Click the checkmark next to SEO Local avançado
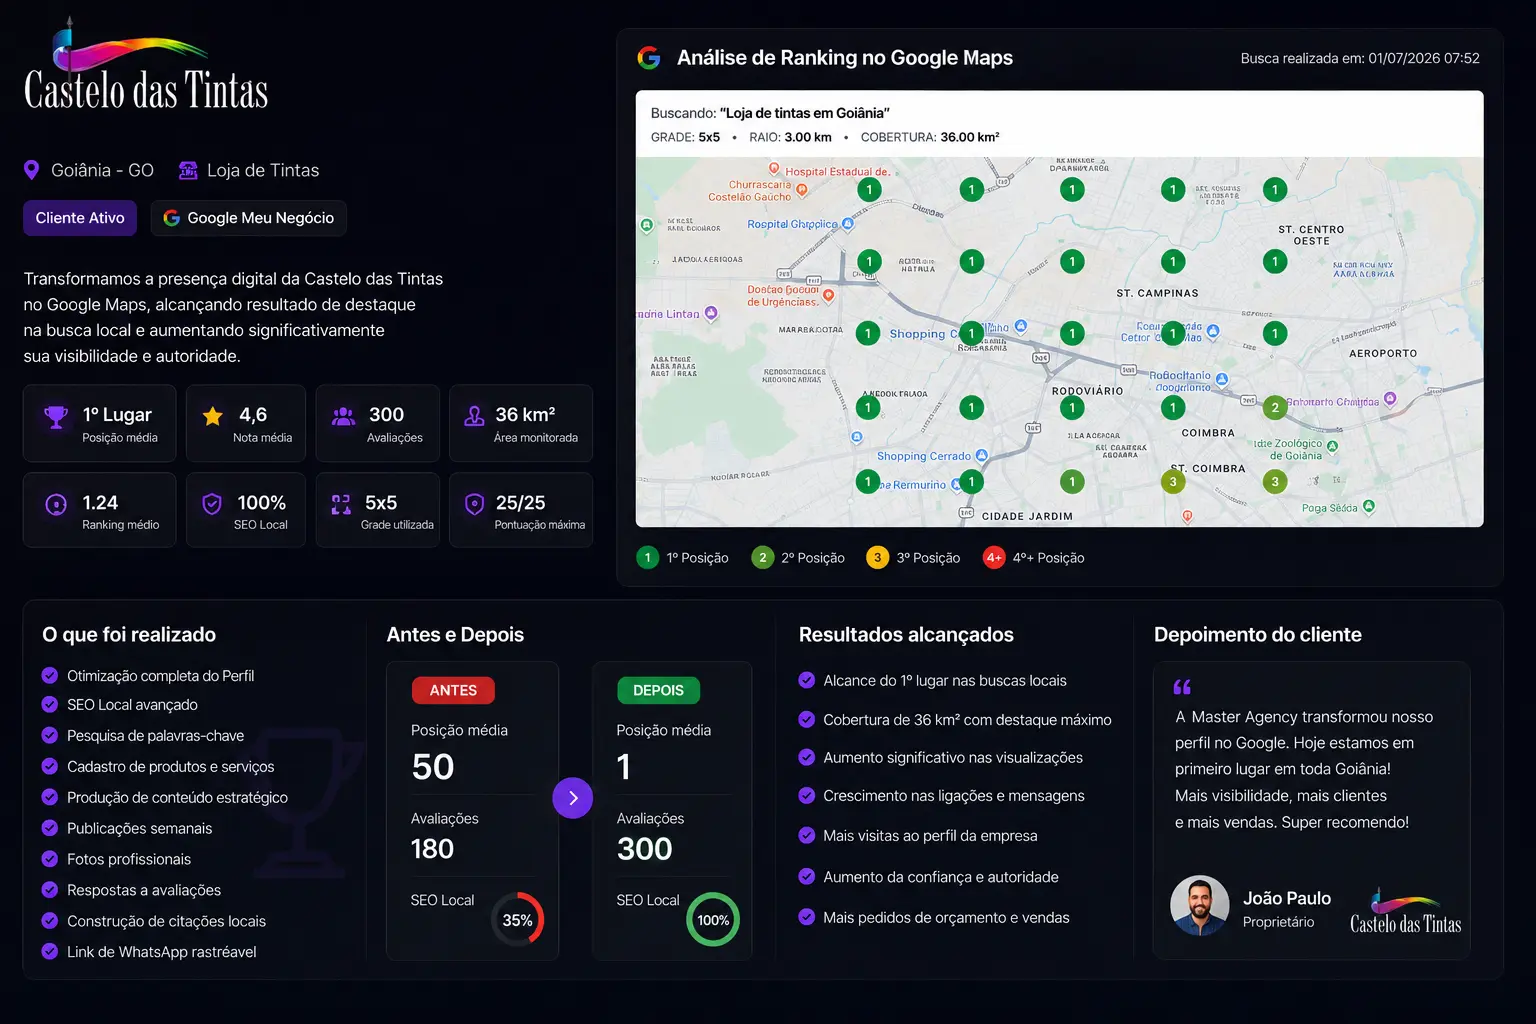 click(49, 705)
